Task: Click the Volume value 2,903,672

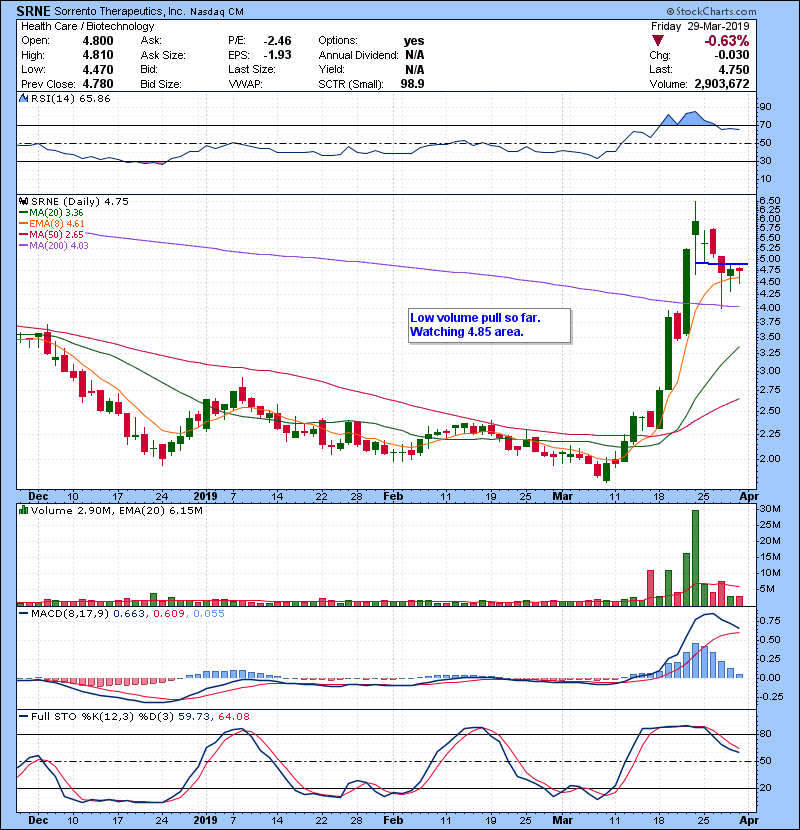Action: point(722,84)
